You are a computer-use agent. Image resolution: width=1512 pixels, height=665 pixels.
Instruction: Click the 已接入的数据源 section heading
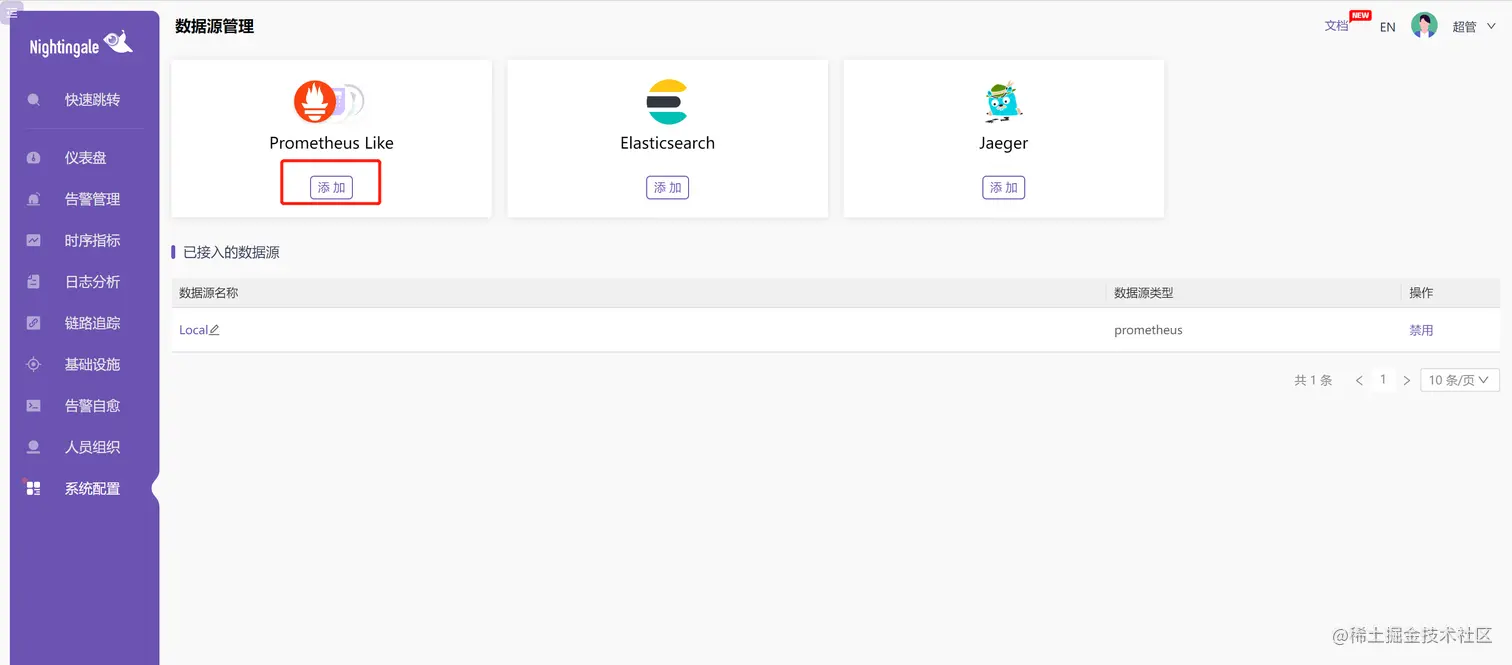231,253
